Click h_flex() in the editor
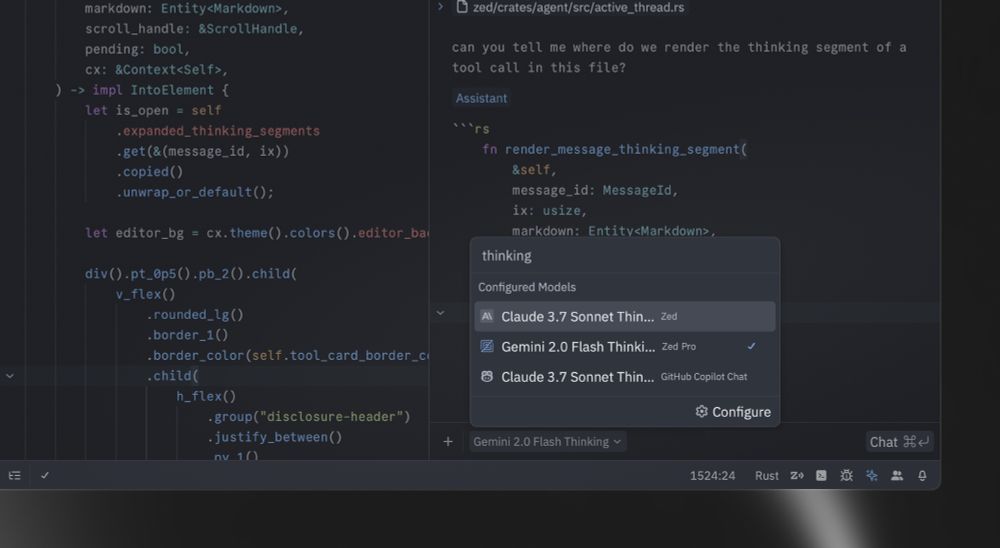 click(x=206, y=396)
